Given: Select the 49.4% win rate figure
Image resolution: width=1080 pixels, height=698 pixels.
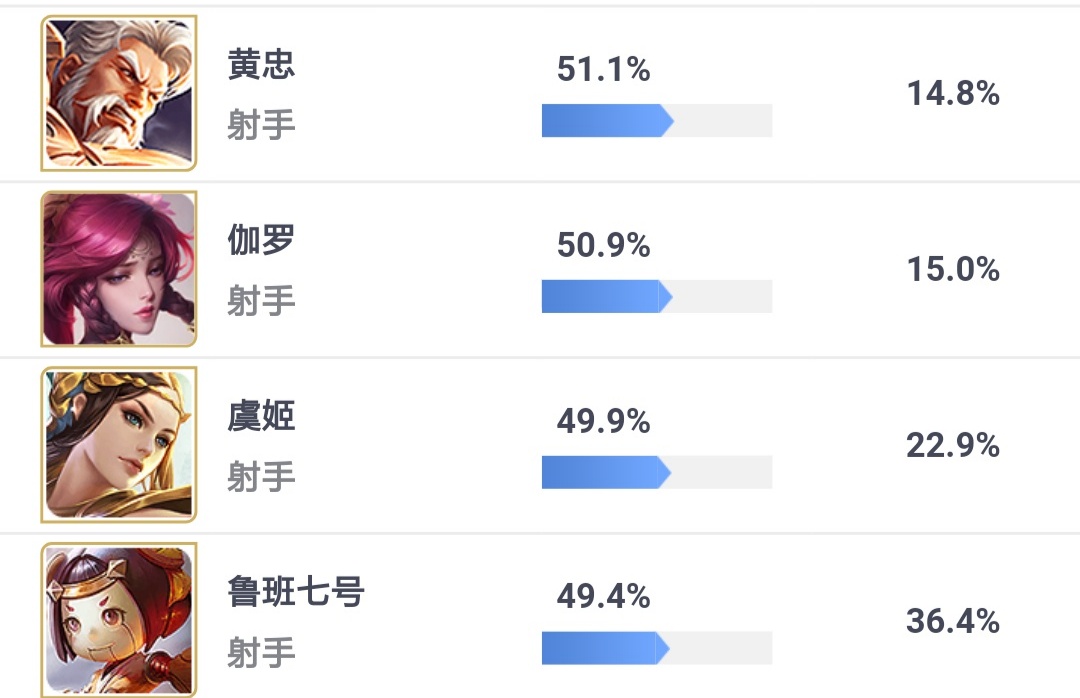Looking at the screenshot, I should pyautogui.click(x=603, y=598).
